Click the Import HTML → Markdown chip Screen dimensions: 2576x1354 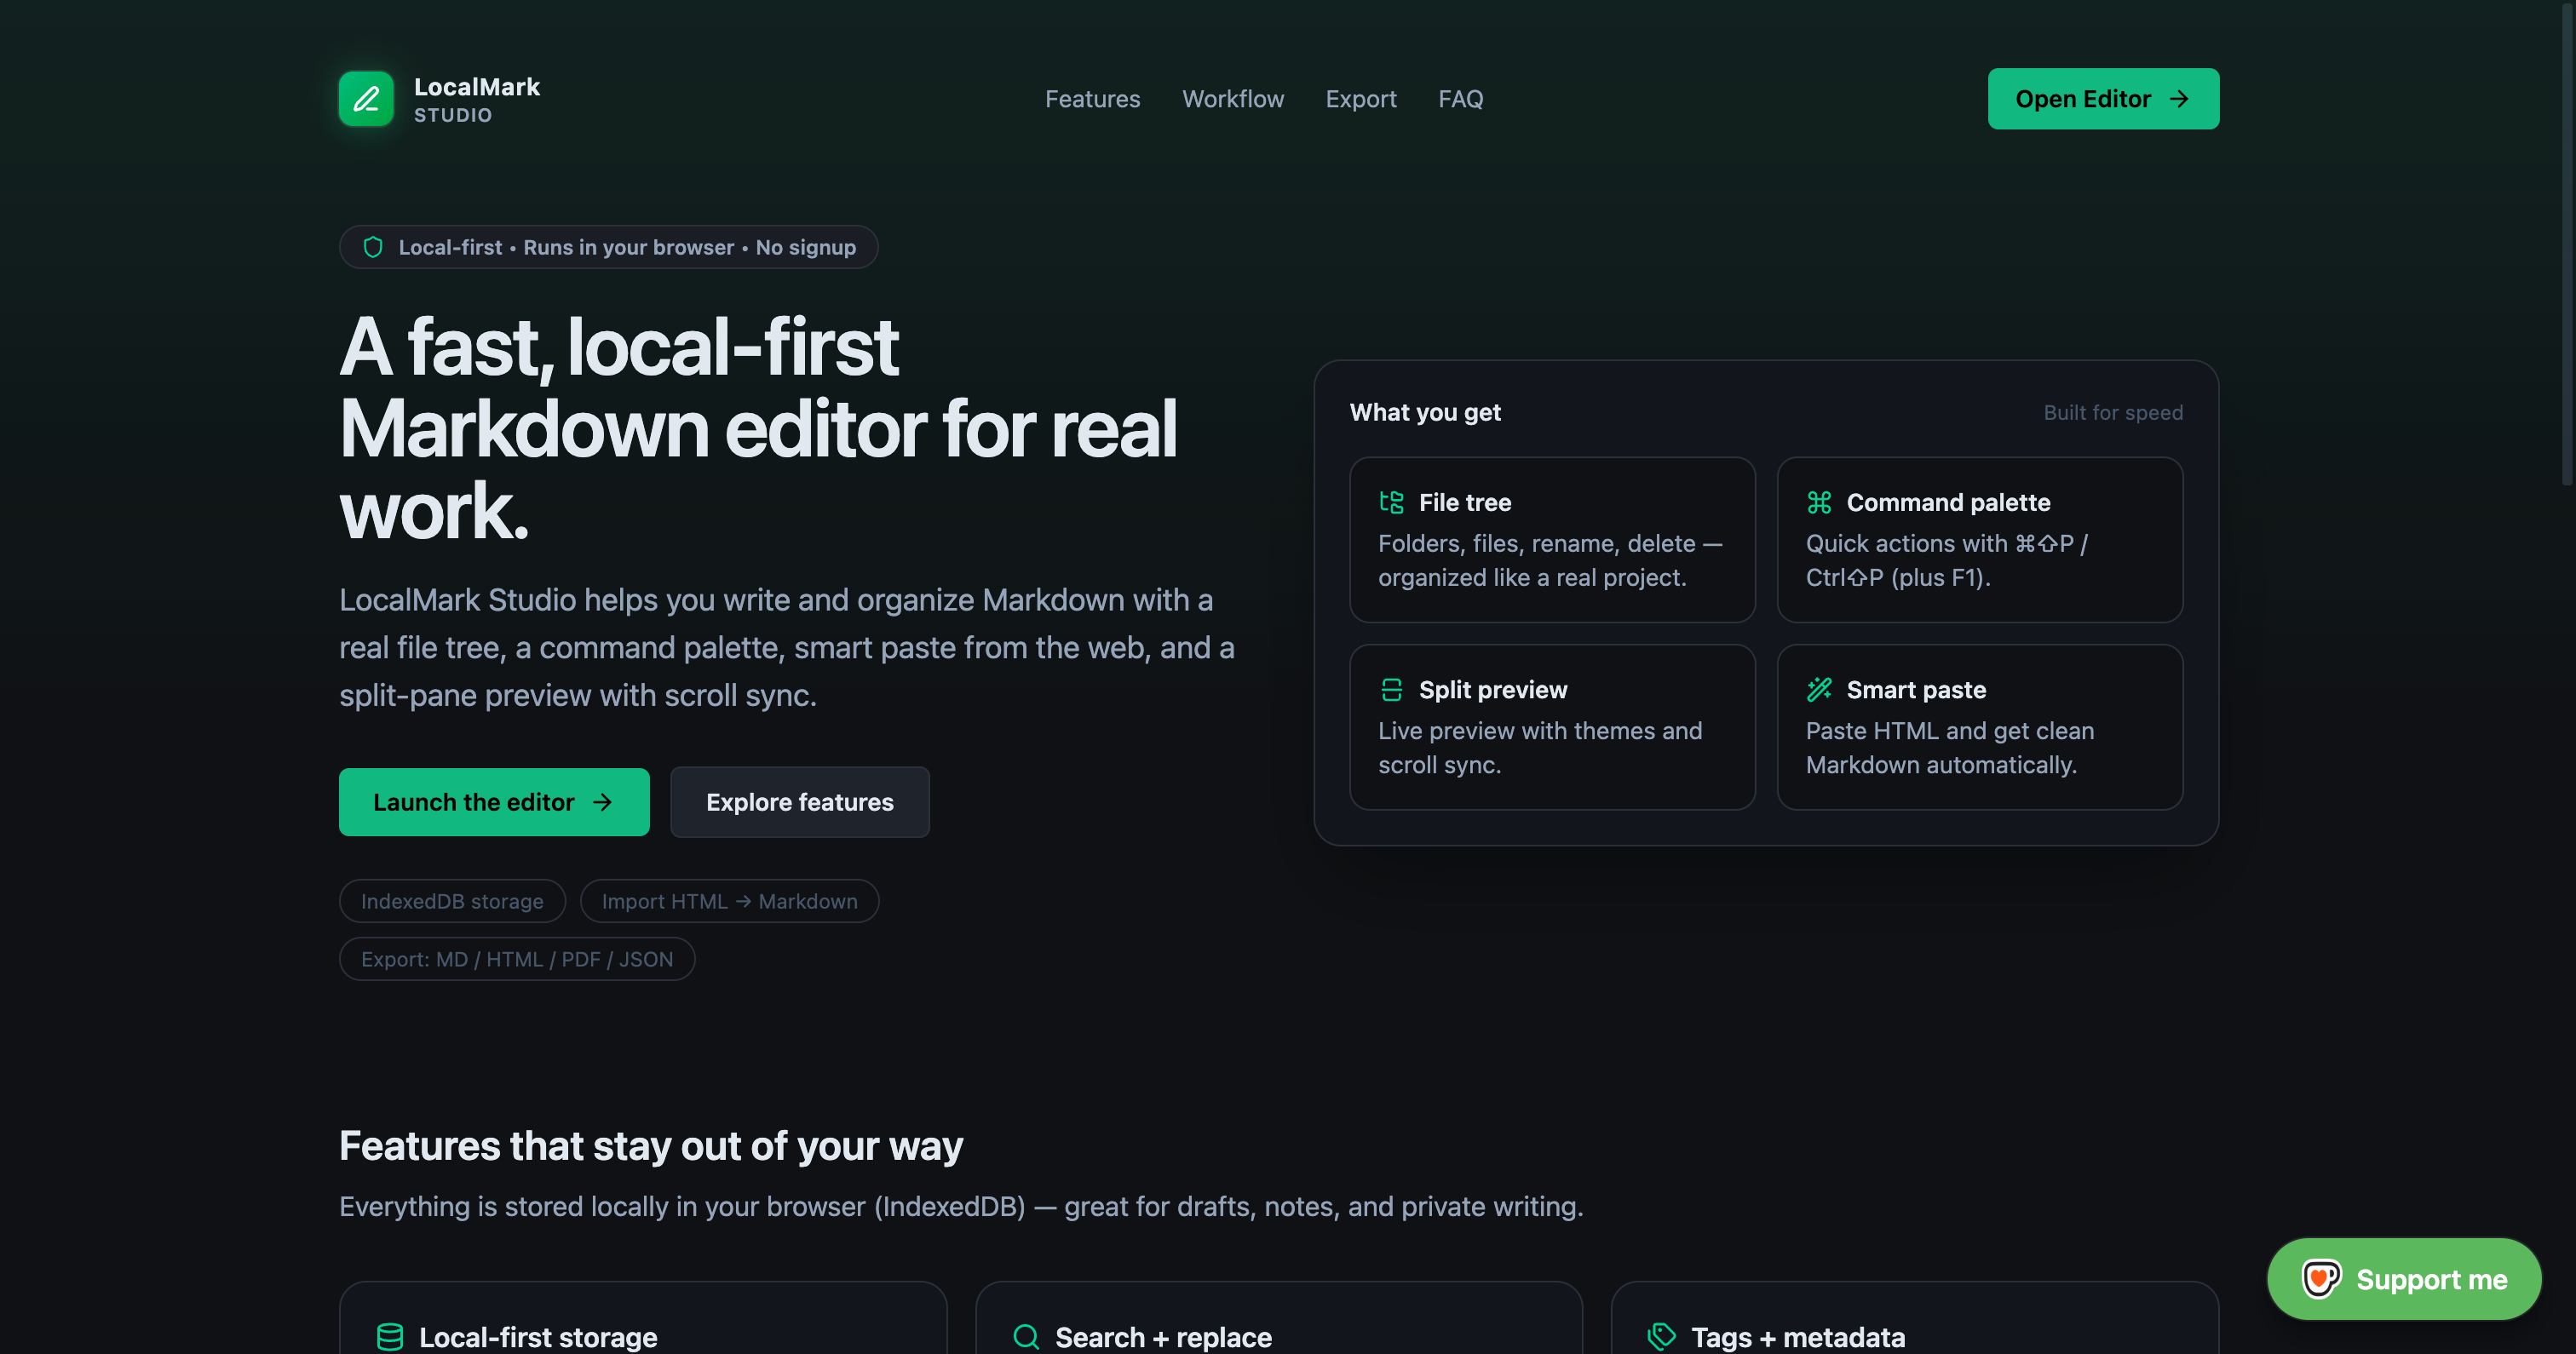[729, 900]
